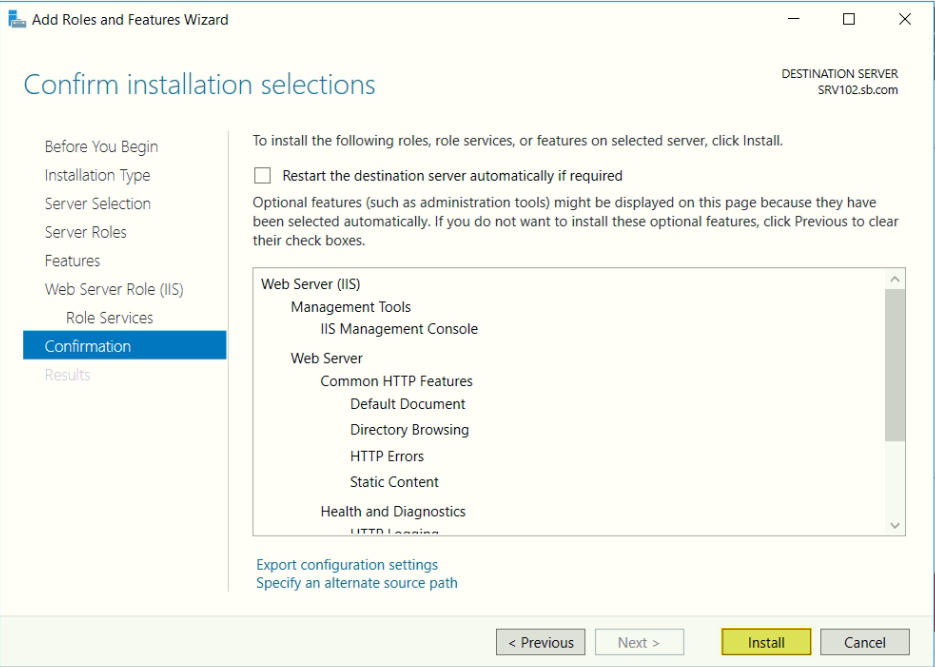The image size is (935, 667).
Task: Close the Add Roles and Features Wizard
Action: (905, 19)
